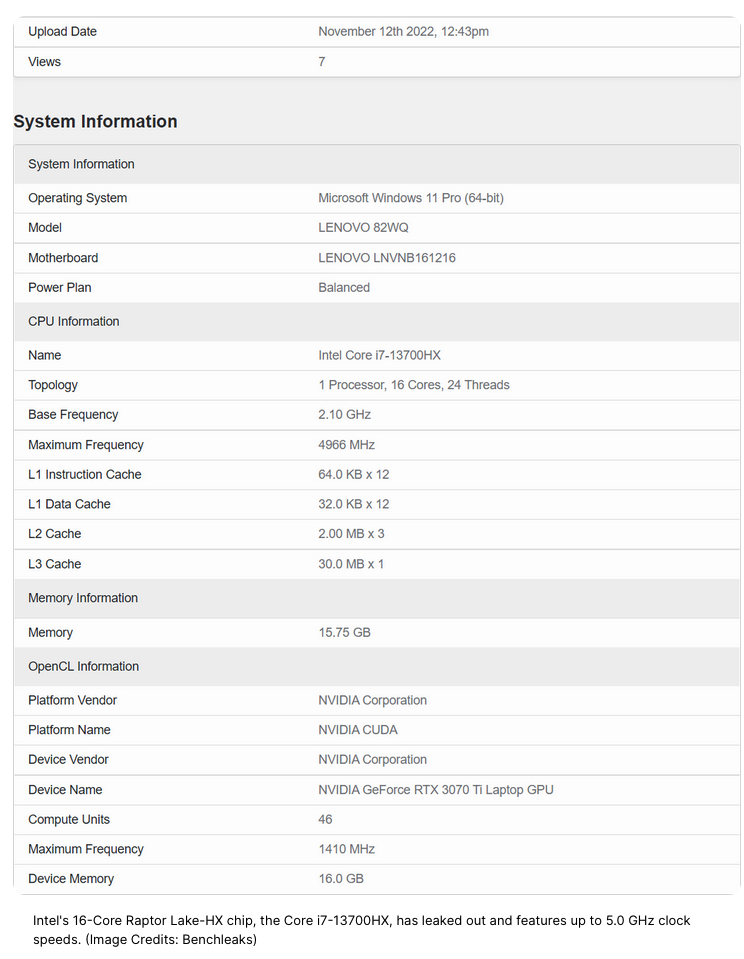Click the 'Views' row label
The width and height of the screenshot is (744, 959).
pos(44,62)
